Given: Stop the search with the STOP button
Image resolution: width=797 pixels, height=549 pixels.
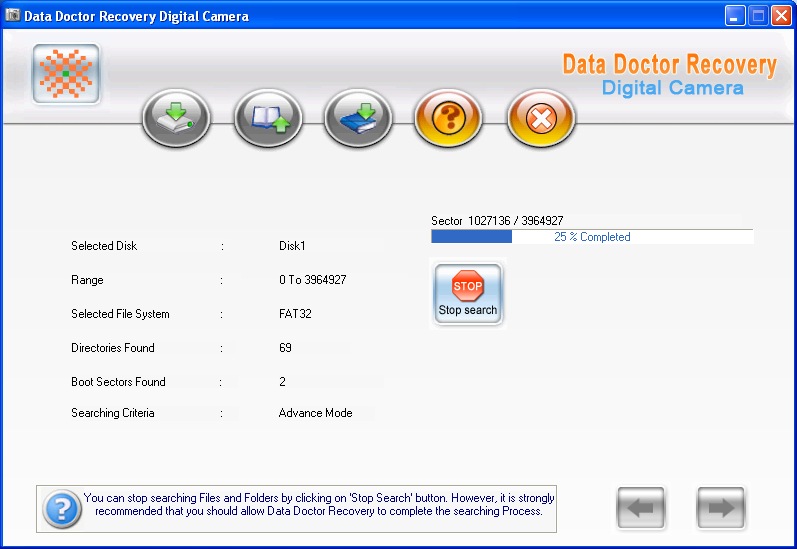Looking at the screenshot, I should click(468, 294).
